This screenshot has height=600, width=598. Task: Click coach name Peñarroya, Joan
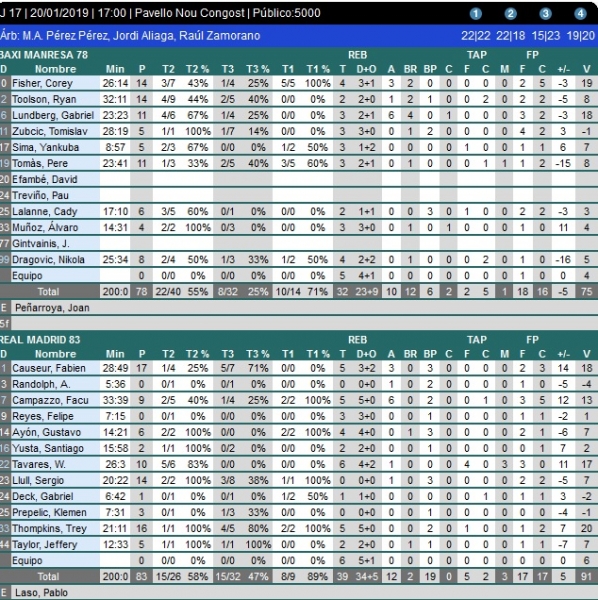pyautogui.click(x=52, y=308)
